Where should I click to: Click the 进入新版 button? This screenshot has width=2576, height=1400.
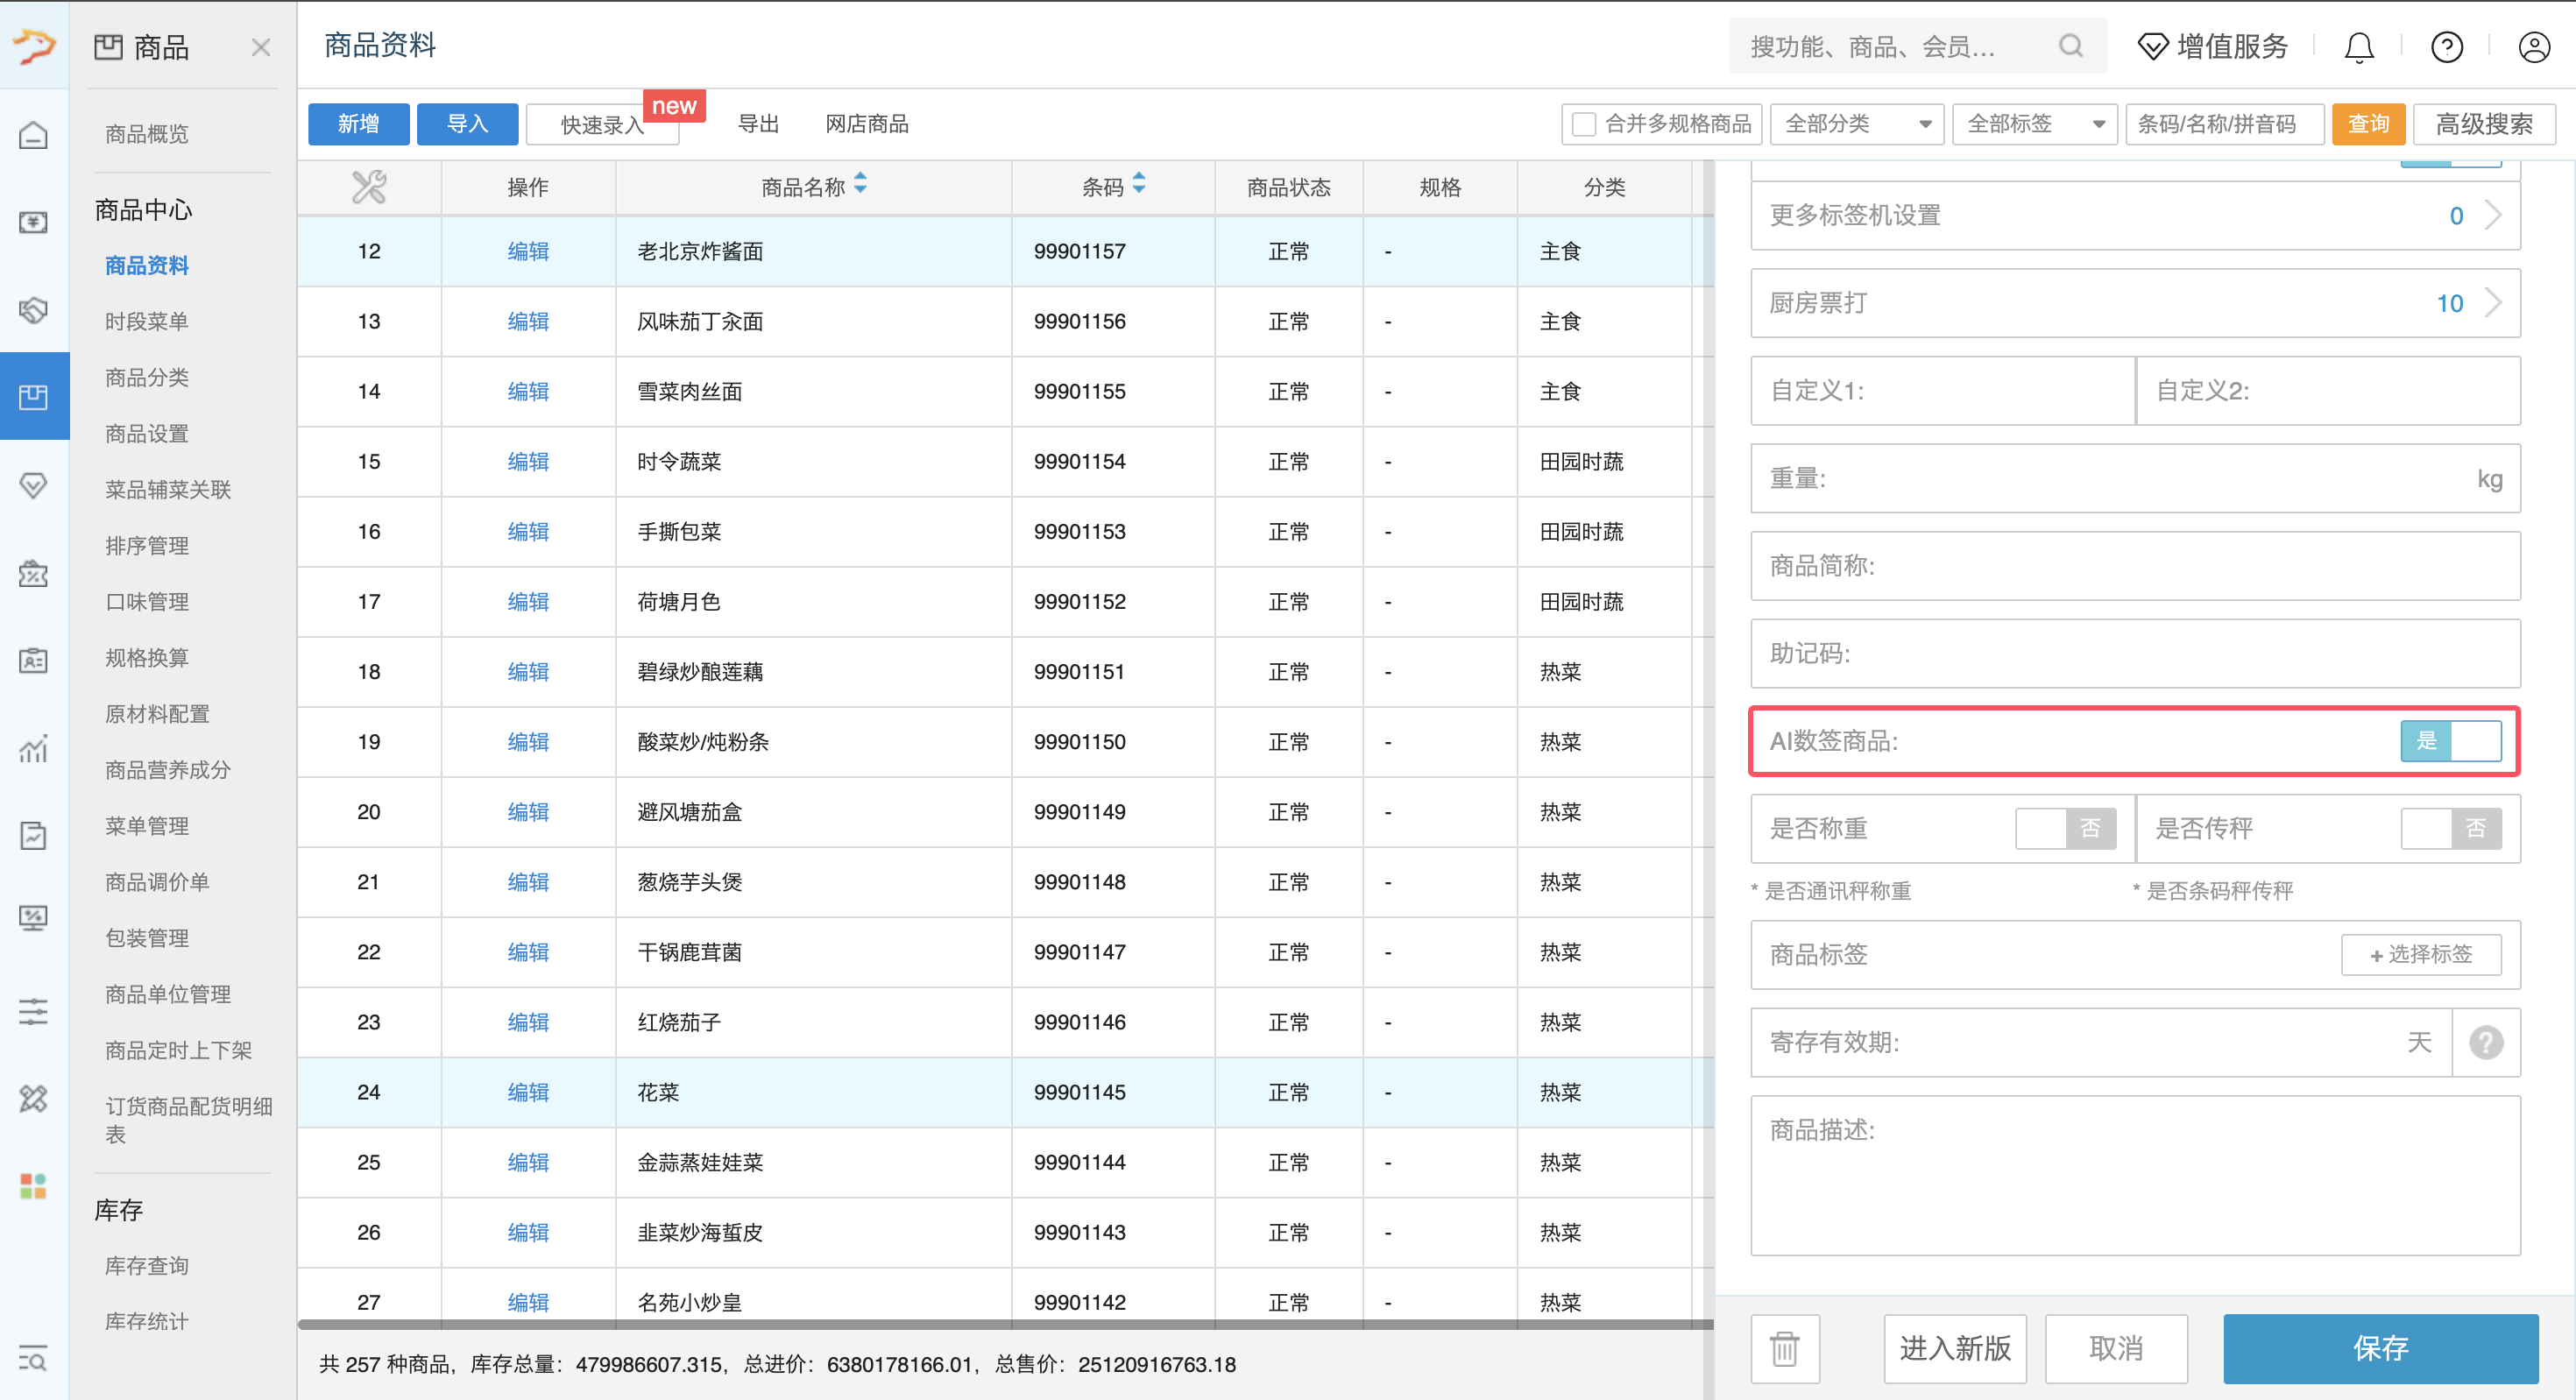point(1955,1348)
